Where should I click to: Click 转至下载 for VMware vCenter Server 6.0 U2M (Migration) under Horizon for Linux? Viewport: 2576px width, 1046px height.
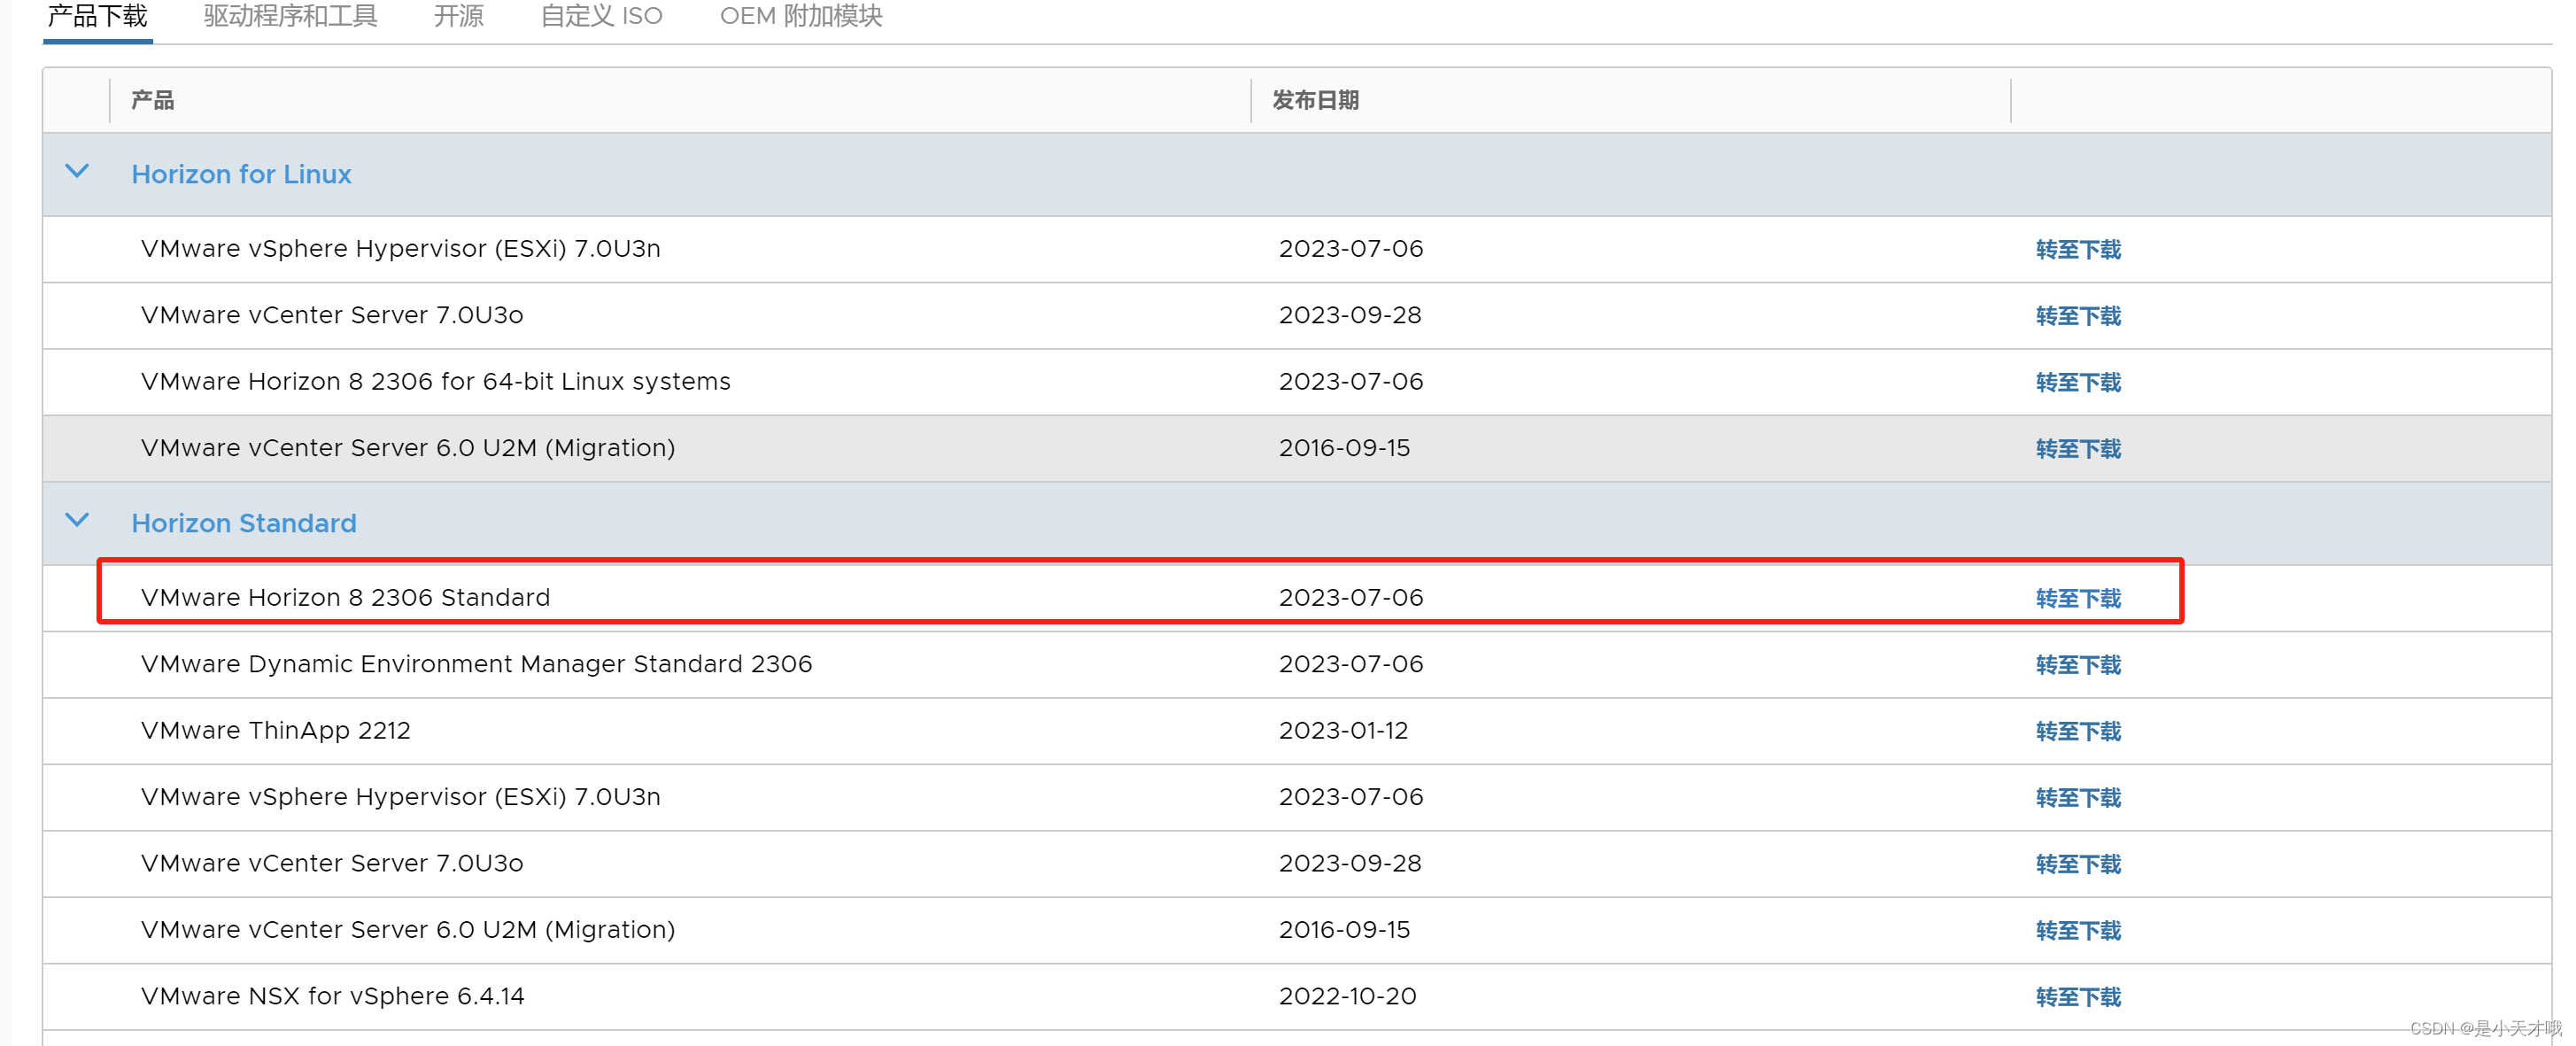point(2078,449)
